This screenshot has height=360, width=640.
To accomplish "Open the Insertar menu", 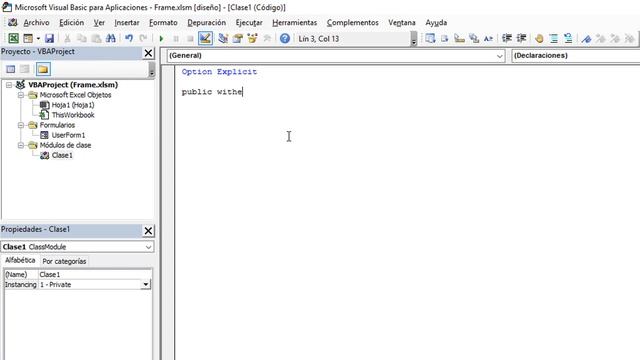I will click(127, 22).
